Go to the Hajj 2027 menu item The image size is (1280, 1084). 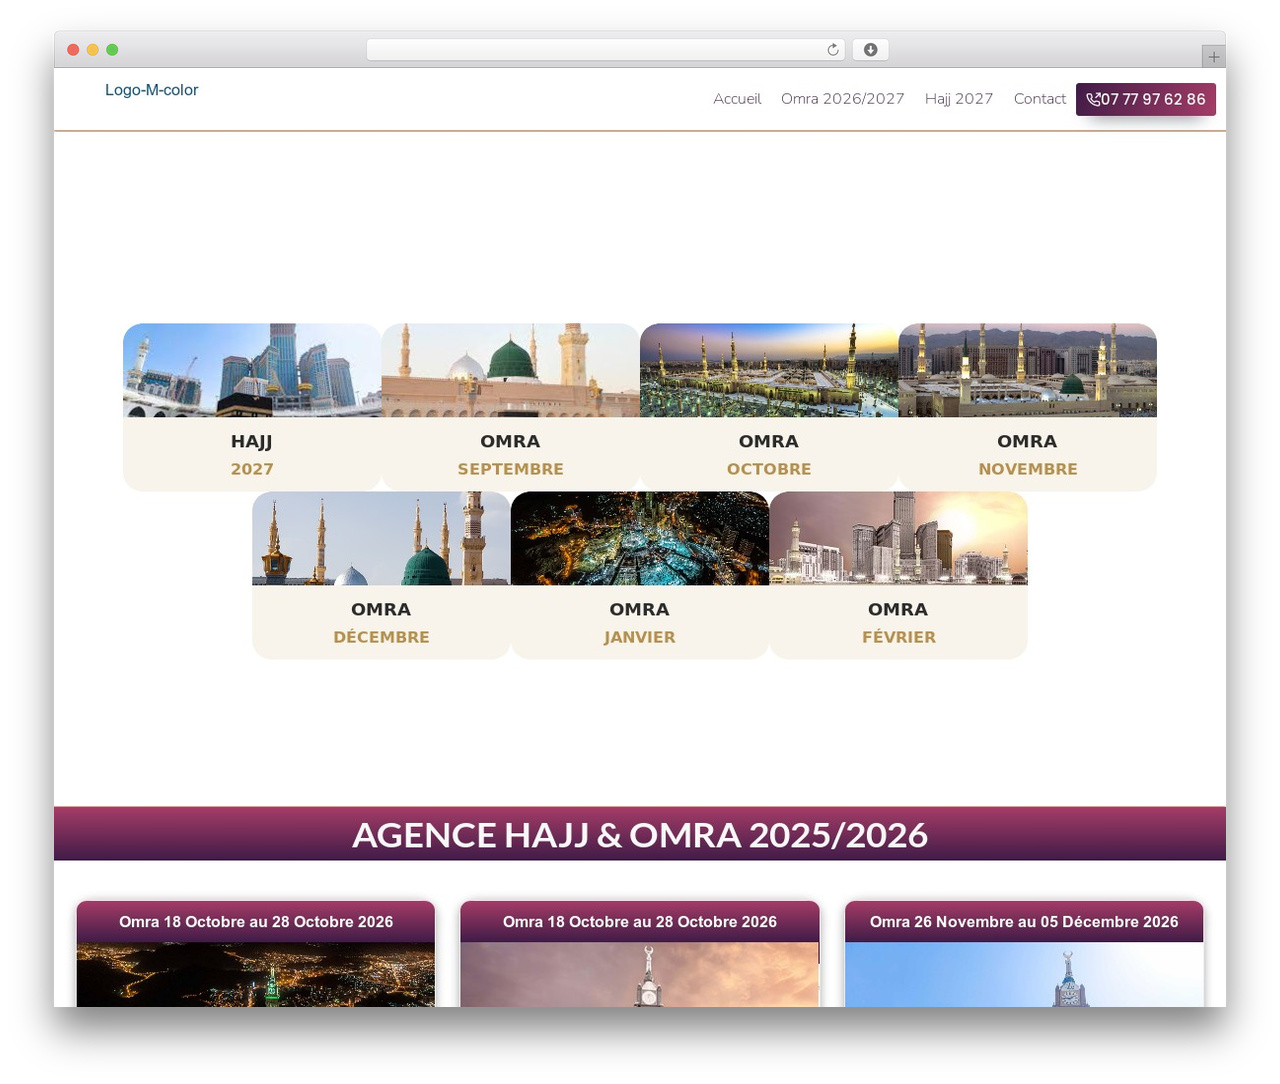click(959, 99)
